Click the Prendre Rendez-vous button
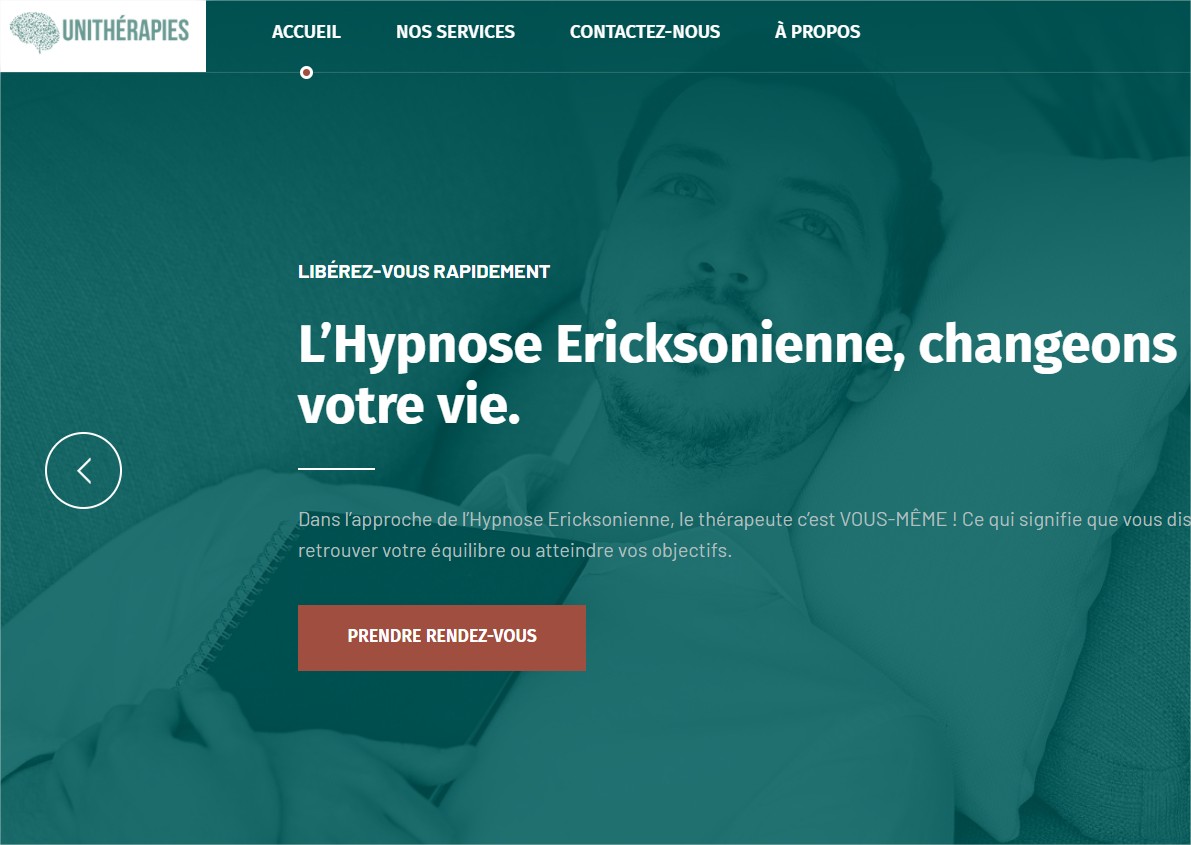 pos(441,638)
